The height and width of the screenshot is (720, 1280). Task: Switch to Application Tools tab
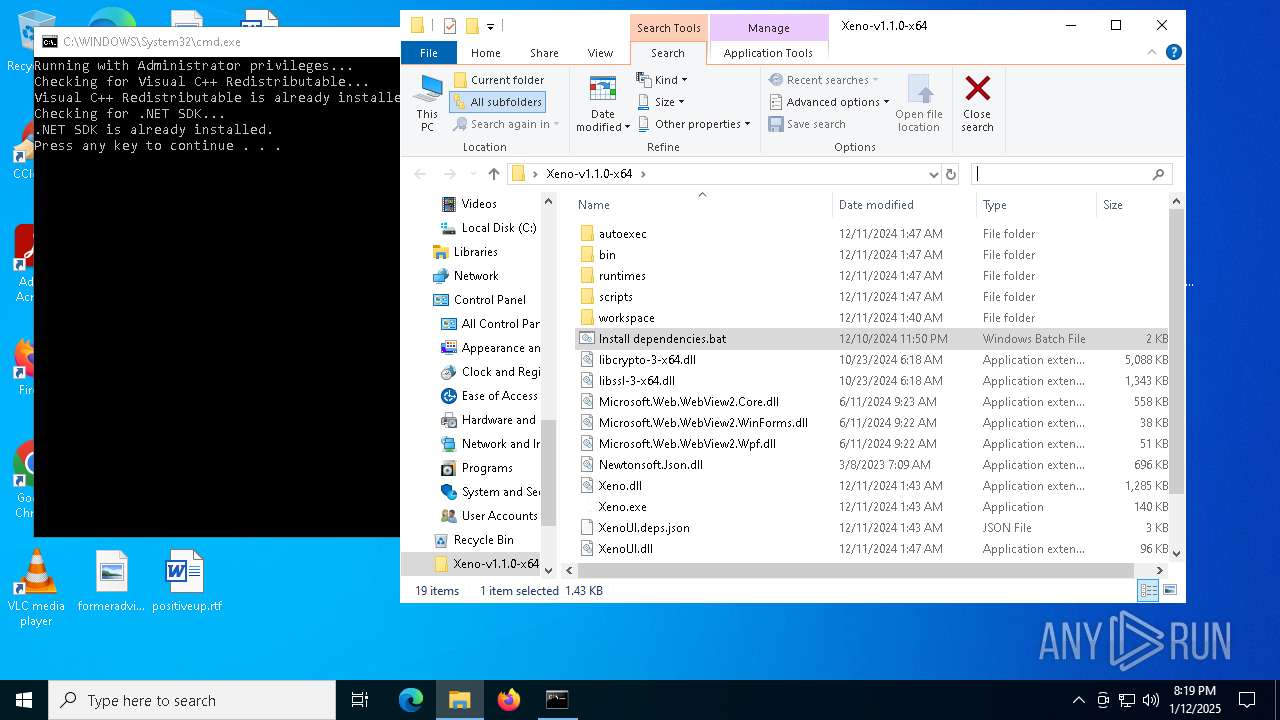point(768,53)
